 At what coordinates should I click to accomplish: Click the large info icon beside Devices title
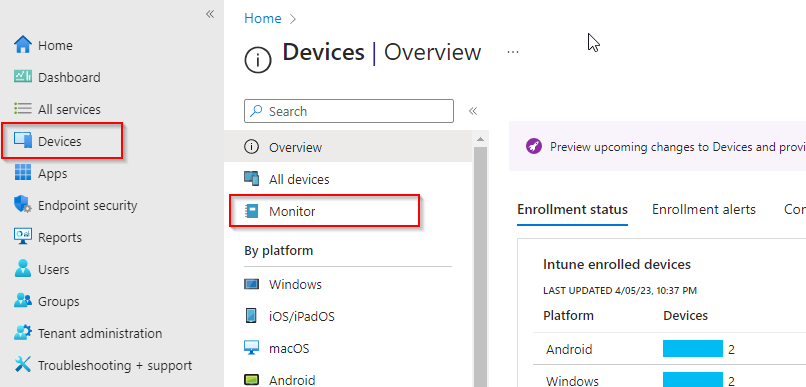pyautogui.click(x=258, y=61)
